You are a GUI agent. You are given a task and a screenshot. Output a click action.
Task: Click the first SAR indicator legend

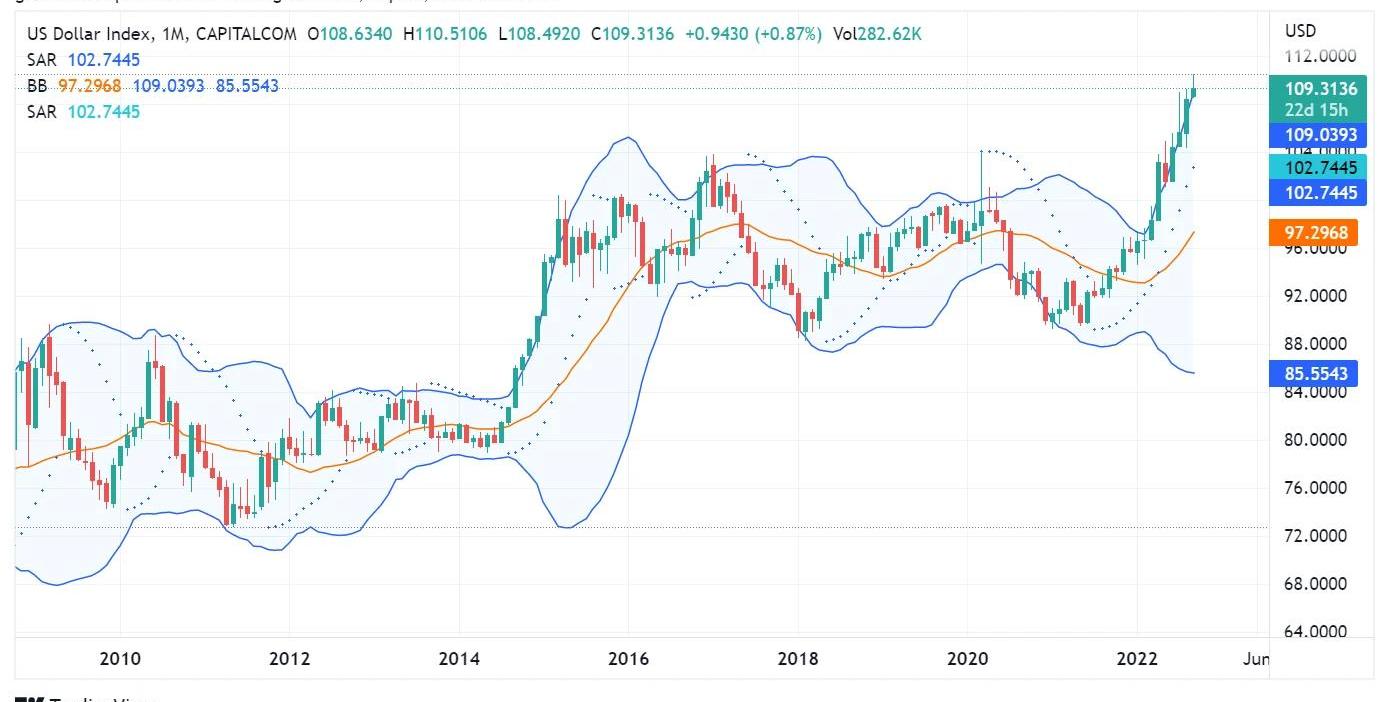point(41,60)
